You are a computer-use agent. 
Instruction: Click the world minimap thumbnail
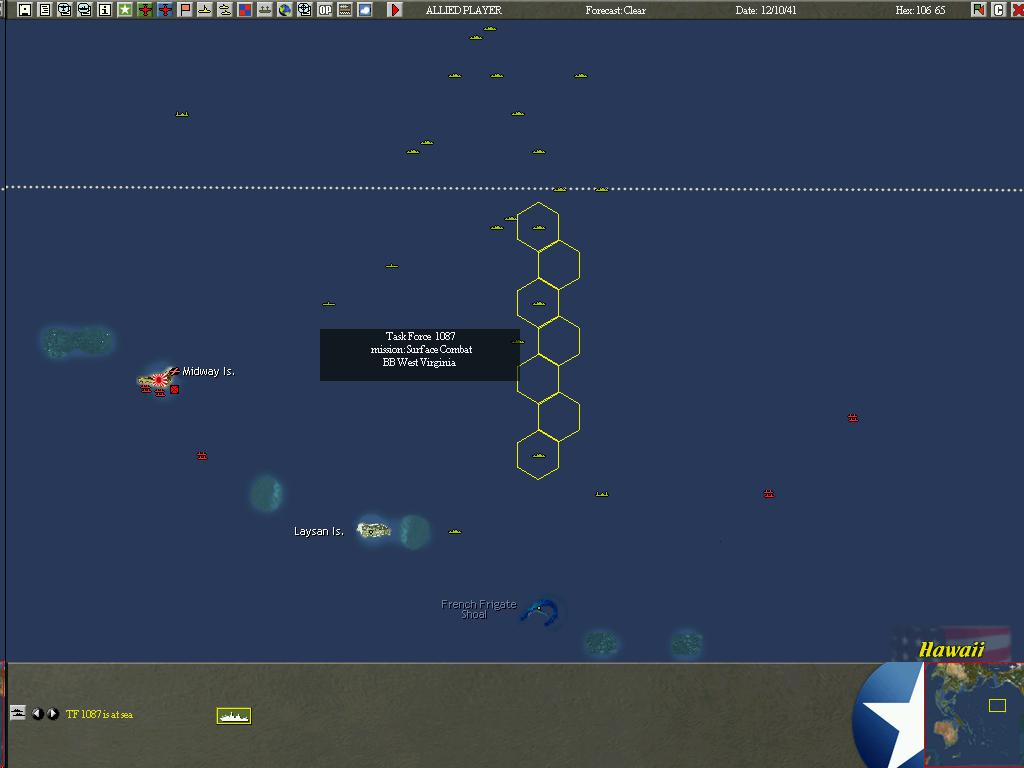pyautogui.click(x=974, y=715)
